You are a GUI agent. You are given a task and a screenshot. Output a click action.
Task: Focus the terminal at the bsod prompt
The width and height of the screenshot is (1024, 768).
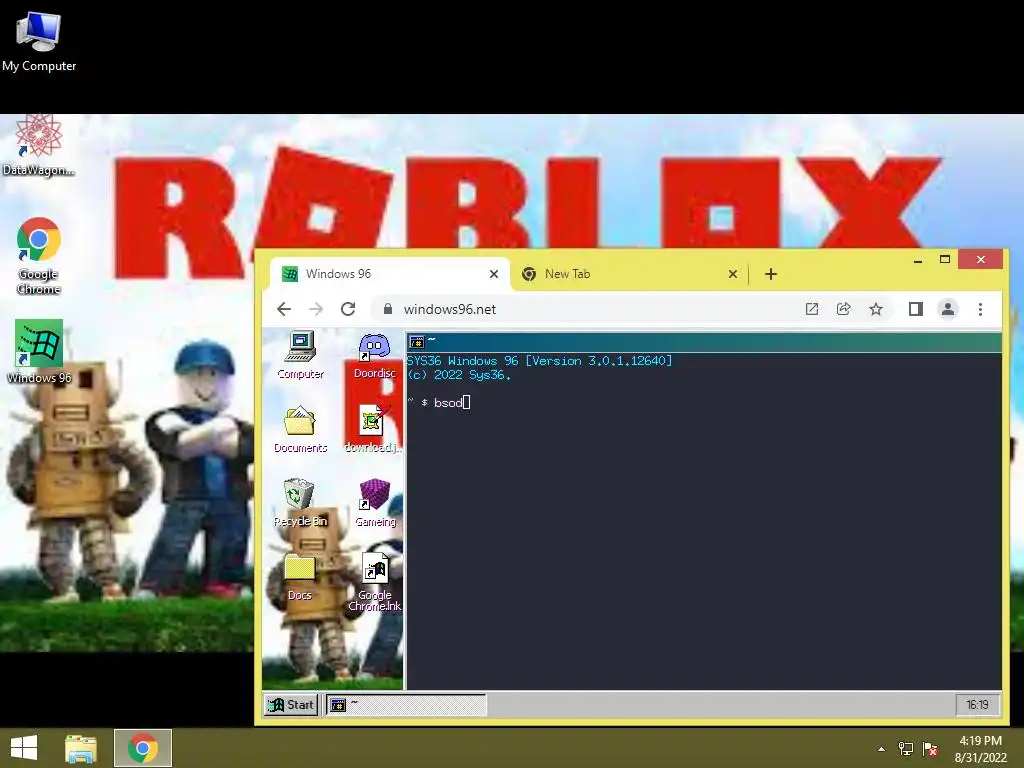[466, 402]
